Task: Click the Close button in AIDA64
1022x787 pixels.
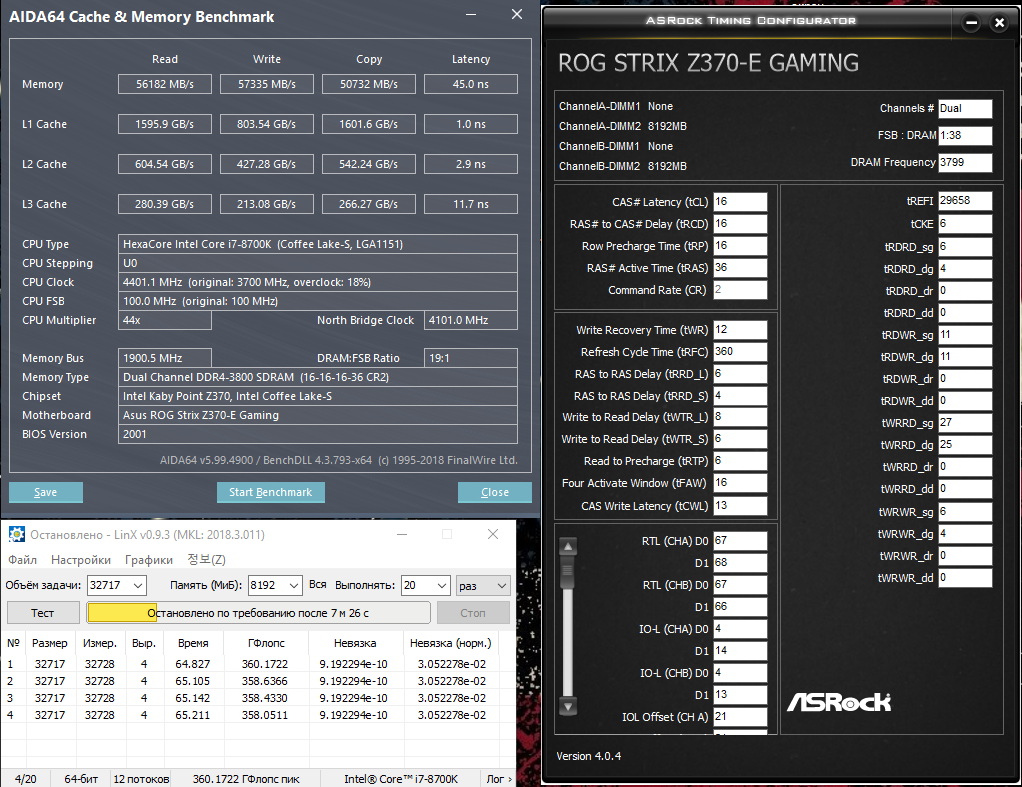Action: point(495,492)
